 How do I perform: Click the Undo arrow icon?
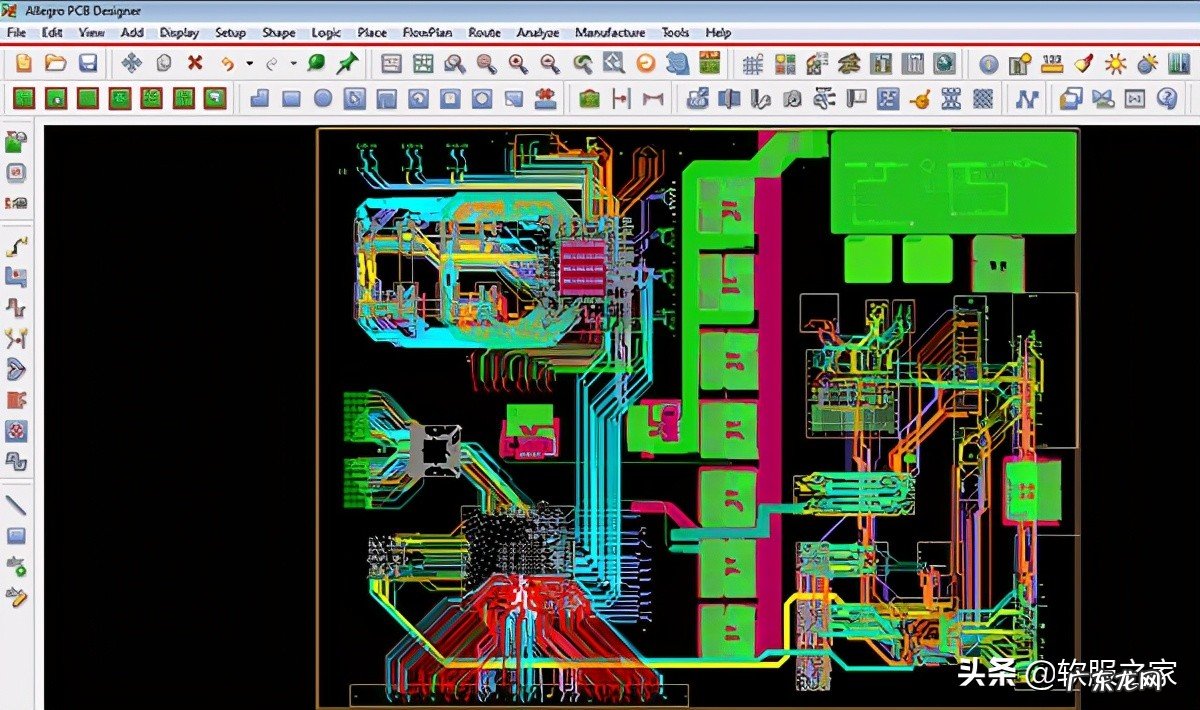[227, 63]
